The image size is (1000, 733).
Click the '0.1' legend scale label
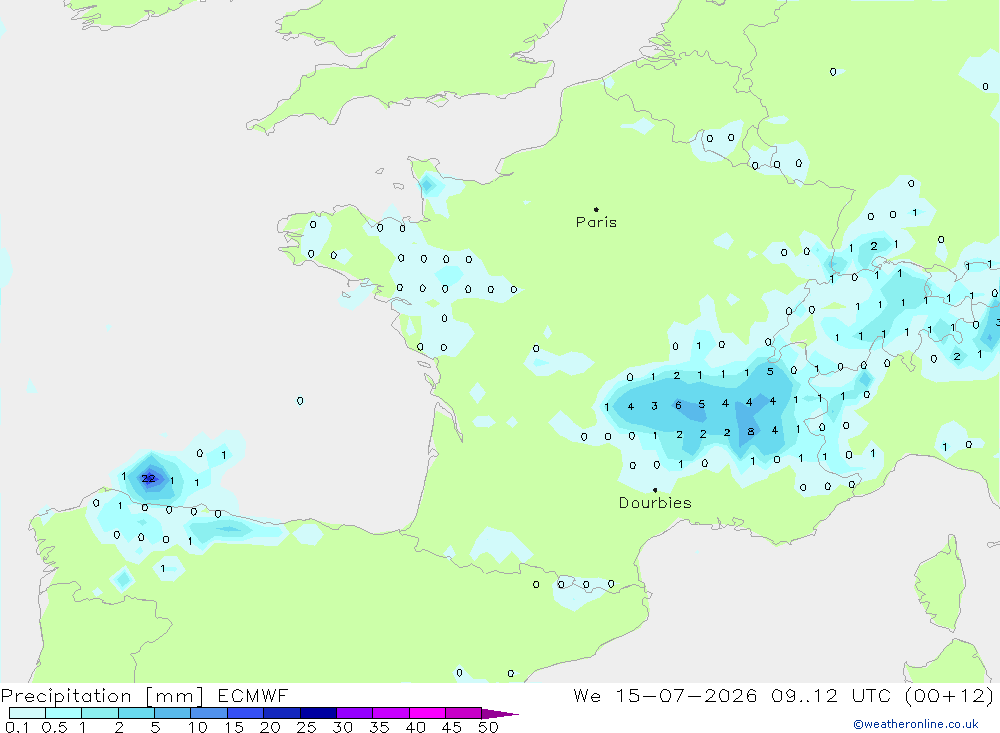pyautogui.click(x=17, y=727)
